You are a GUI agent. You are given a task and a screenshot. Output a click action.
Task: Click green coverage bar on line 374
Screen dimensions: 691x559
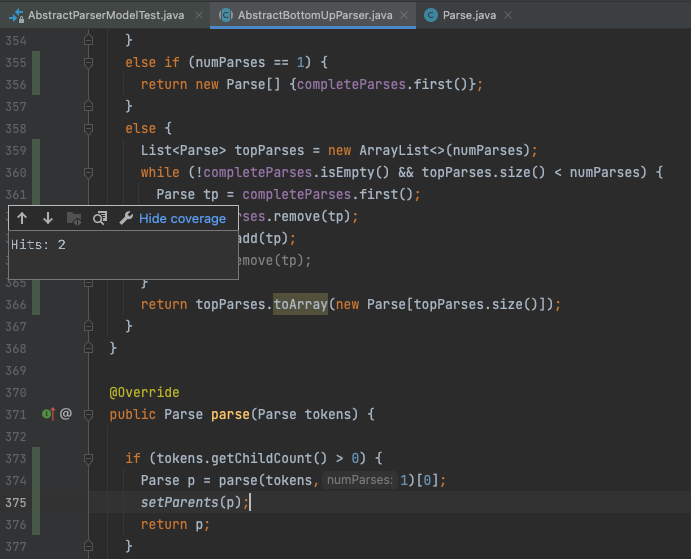tap(36, 480)
